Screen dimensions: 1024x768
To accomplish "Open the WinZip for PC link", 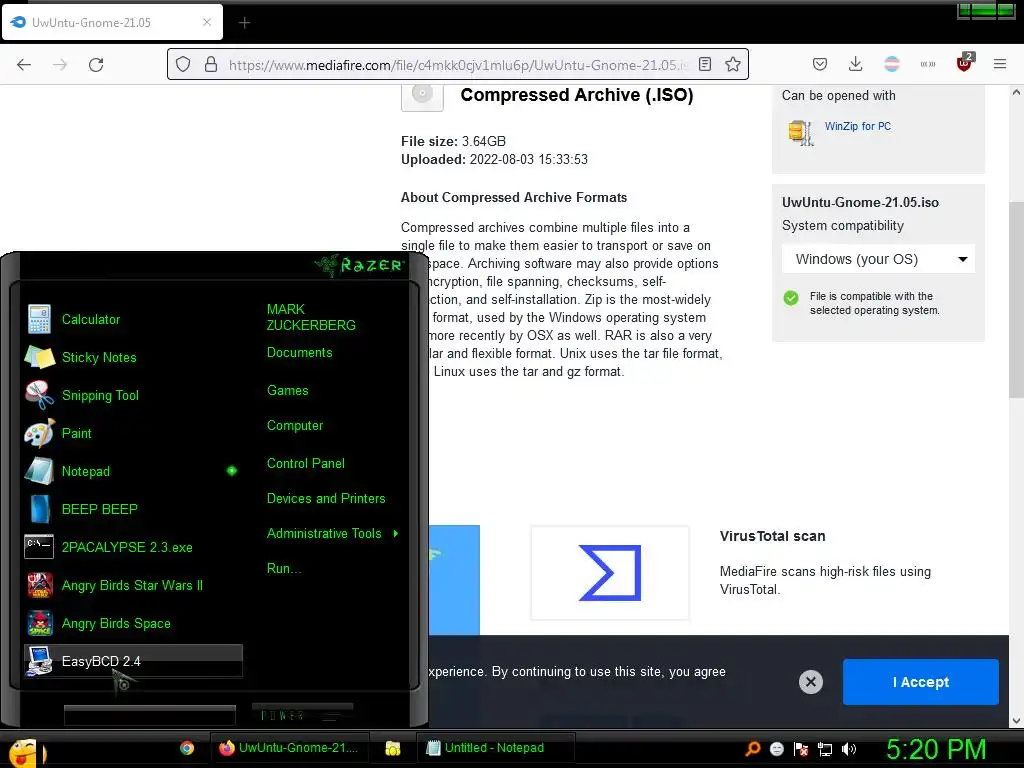I will coord(857,126).
